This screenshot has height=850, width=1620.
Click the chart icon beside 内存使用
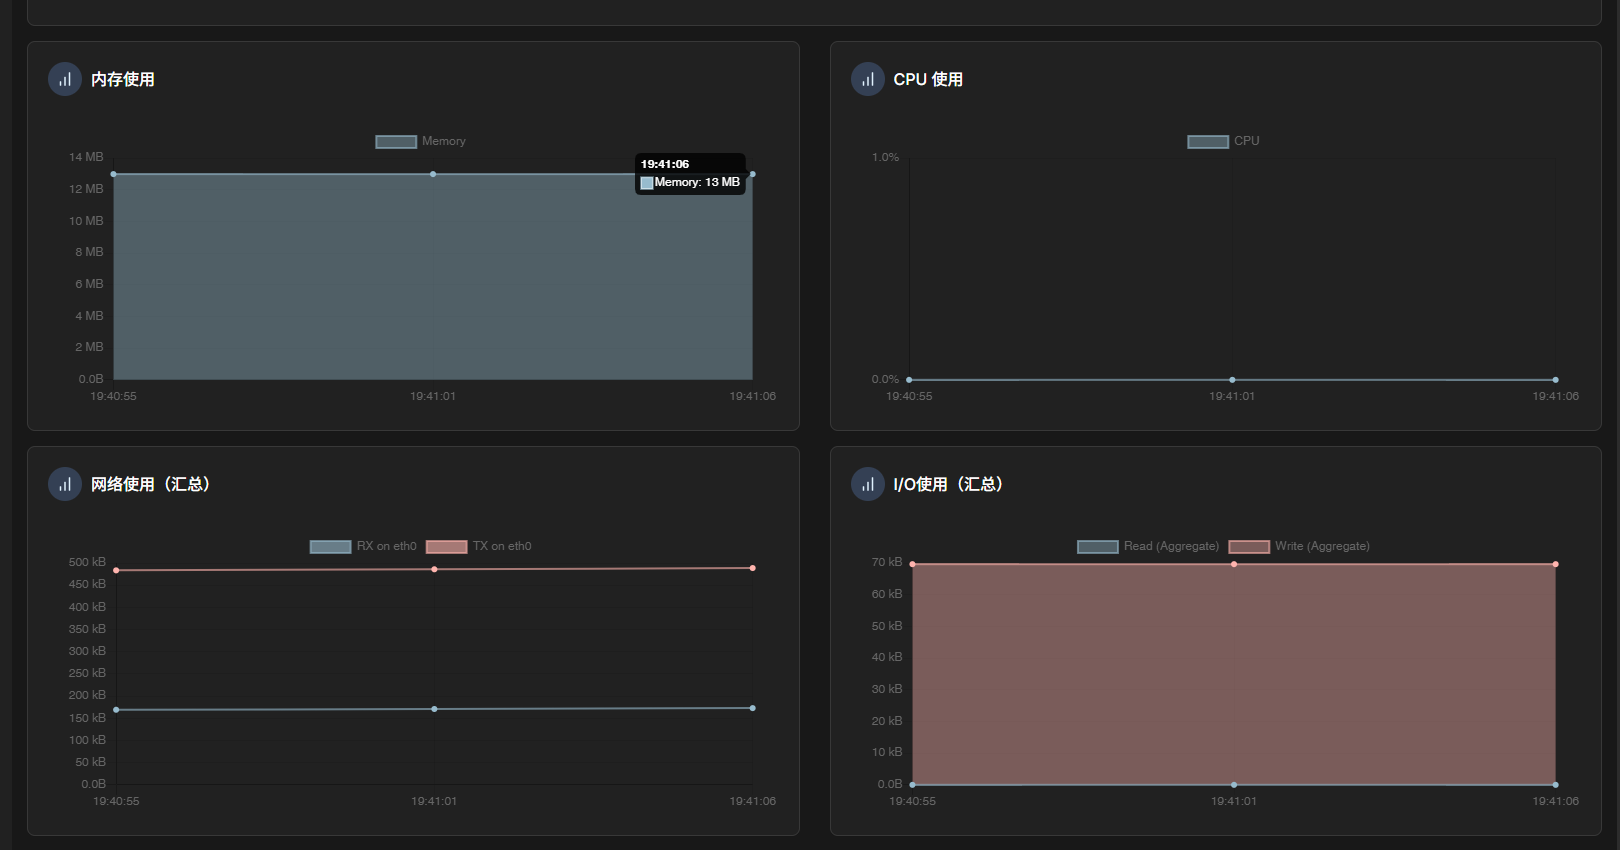pos(65,79)
